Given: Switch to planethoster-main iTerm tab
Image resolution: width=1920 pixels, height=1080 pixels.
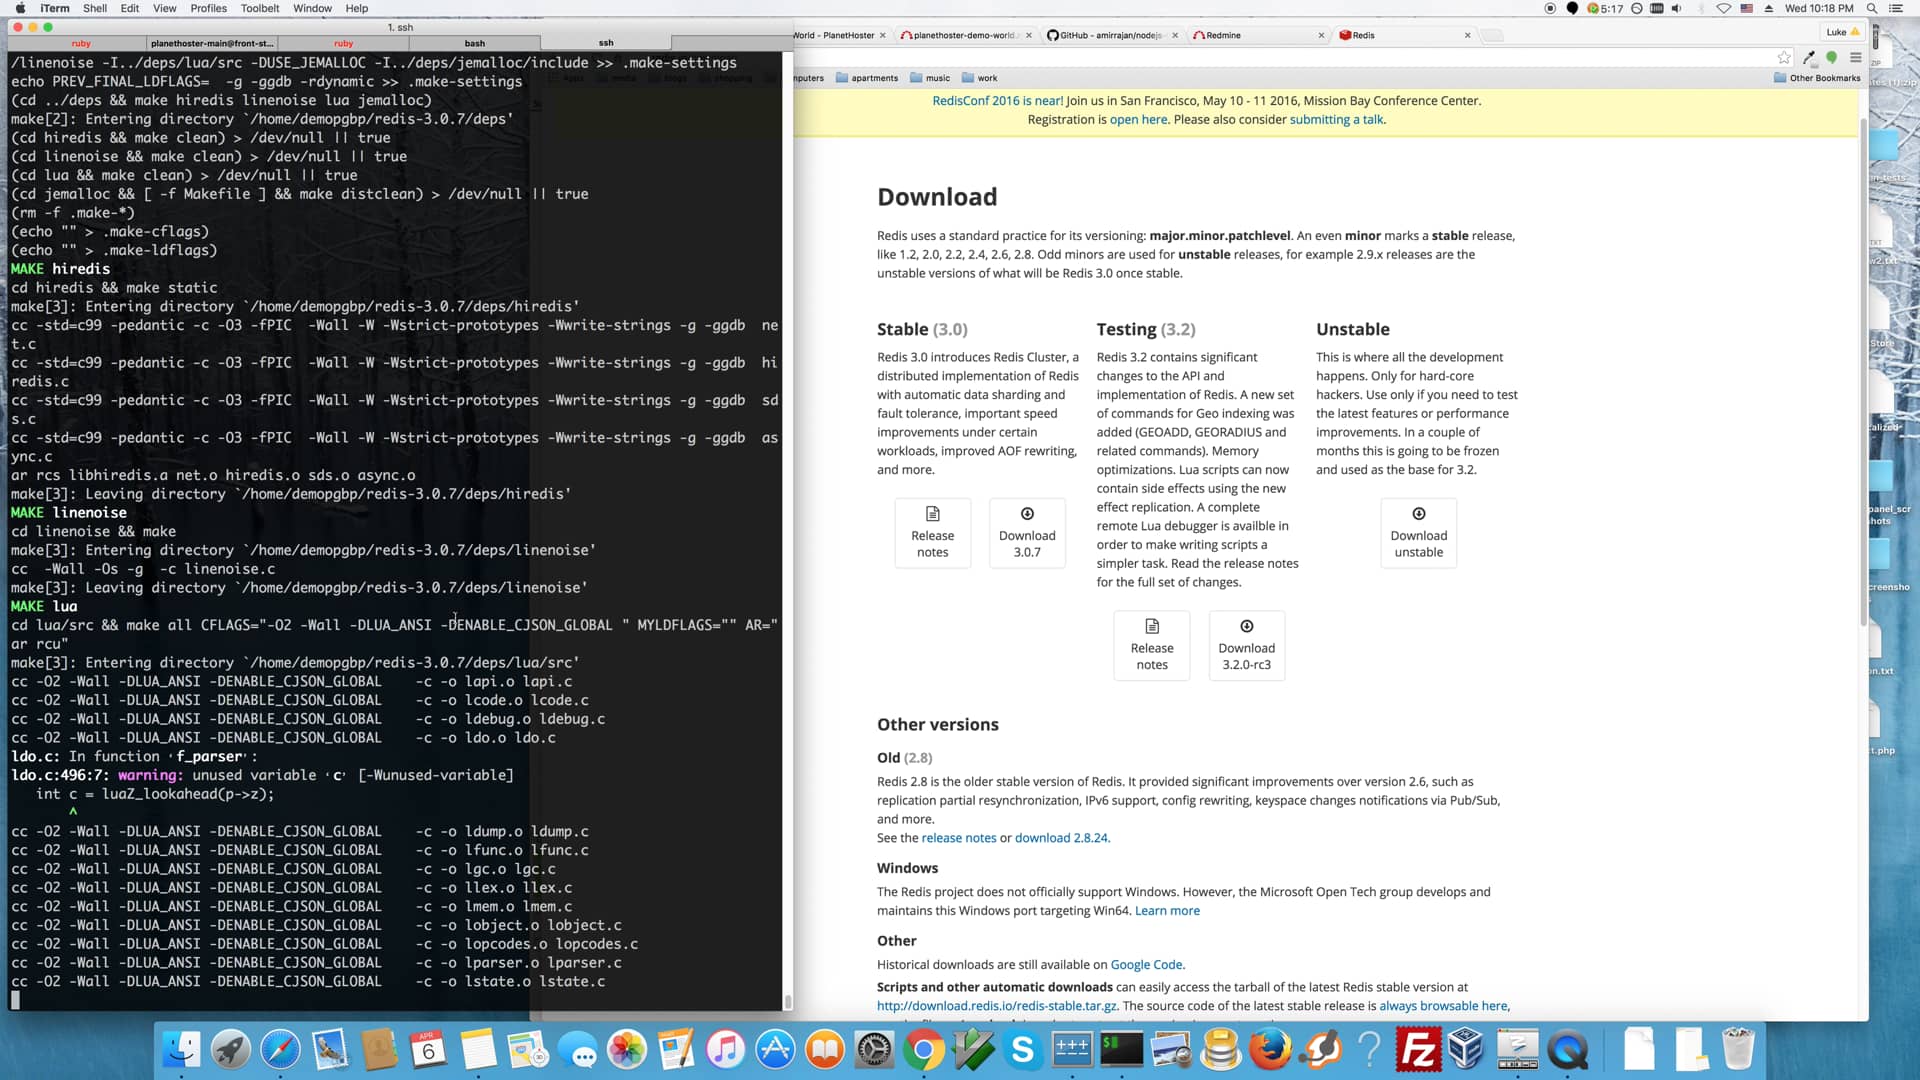Looking at the screenshot, I should tap(212, 43).
